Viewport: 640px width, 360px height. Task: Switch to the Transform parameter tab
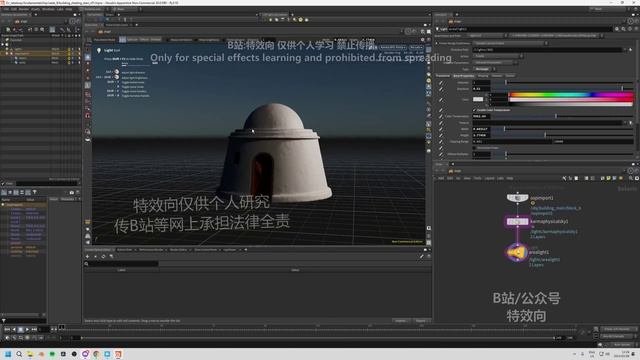442,76
